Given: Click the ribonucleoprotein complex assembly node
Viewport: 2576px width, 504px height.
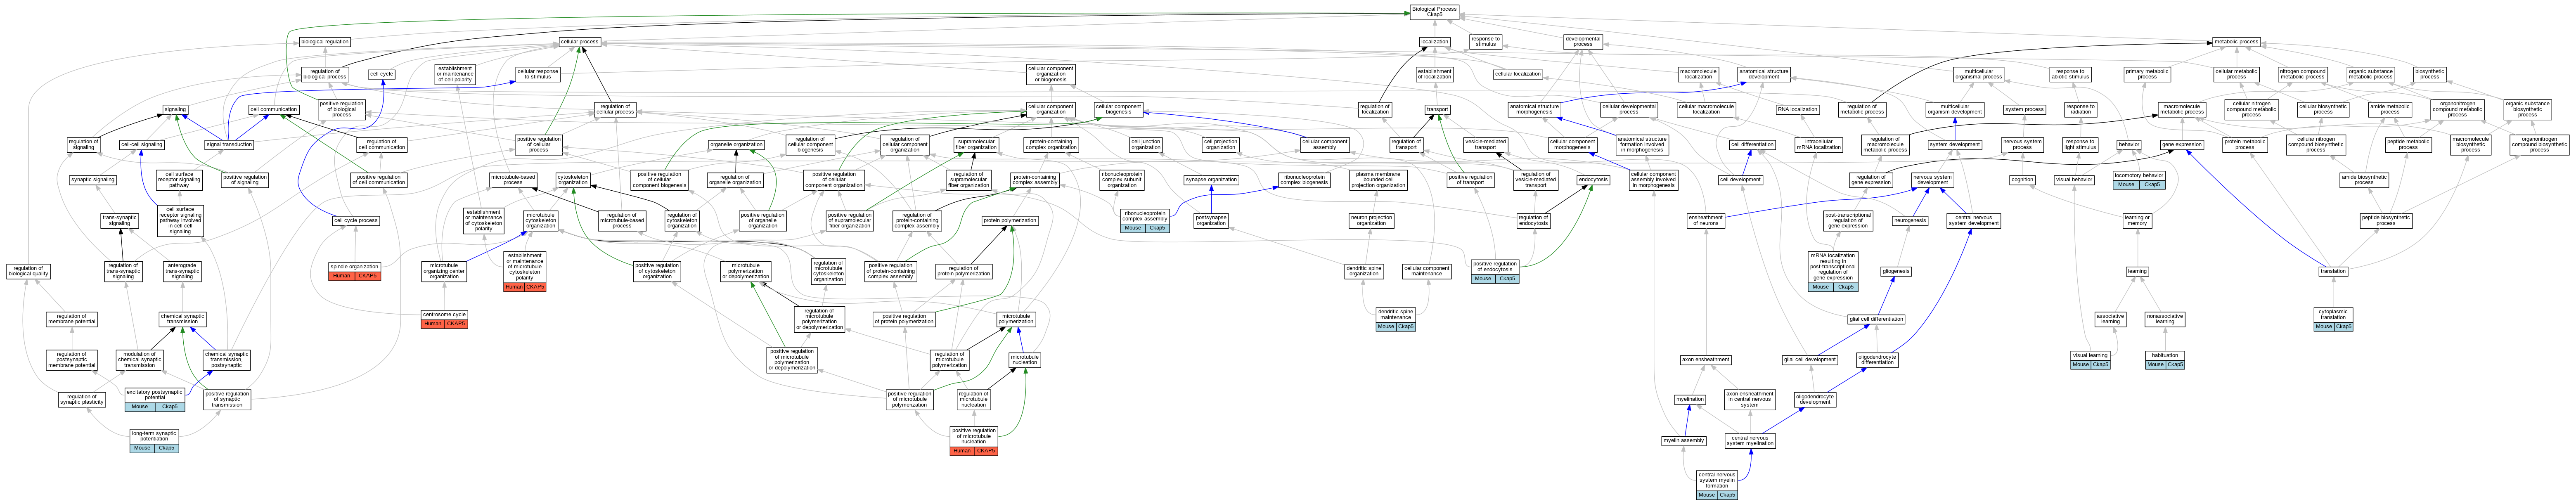Looking at the screenshot, I should pos(1145,216).
